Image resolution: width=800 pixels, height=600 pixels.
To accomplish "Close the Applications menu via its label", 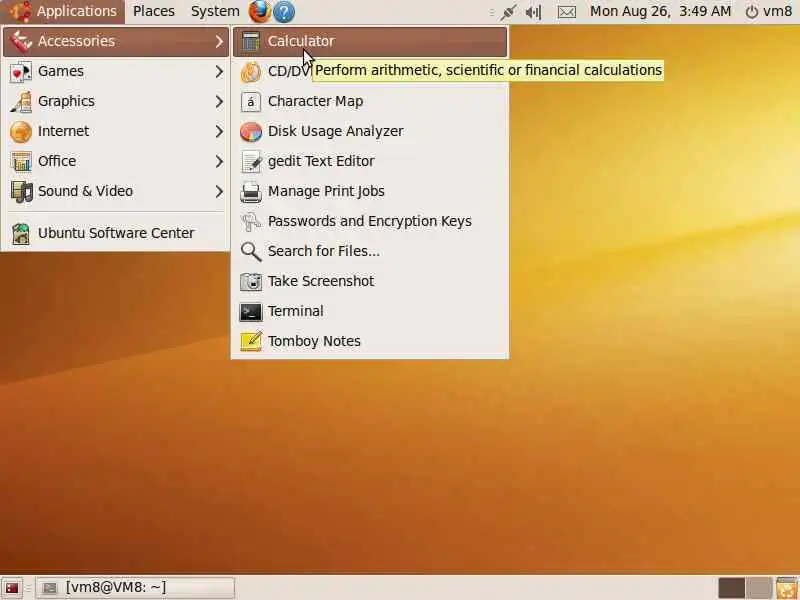I will click(77, 11).
